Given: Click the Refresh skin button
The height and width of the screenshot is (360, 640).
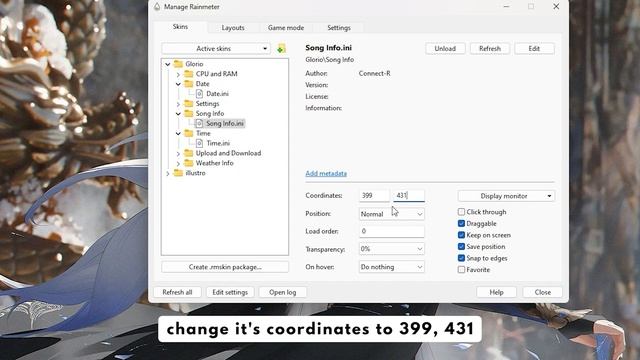Looking at the screenshot, I should 490,49.
